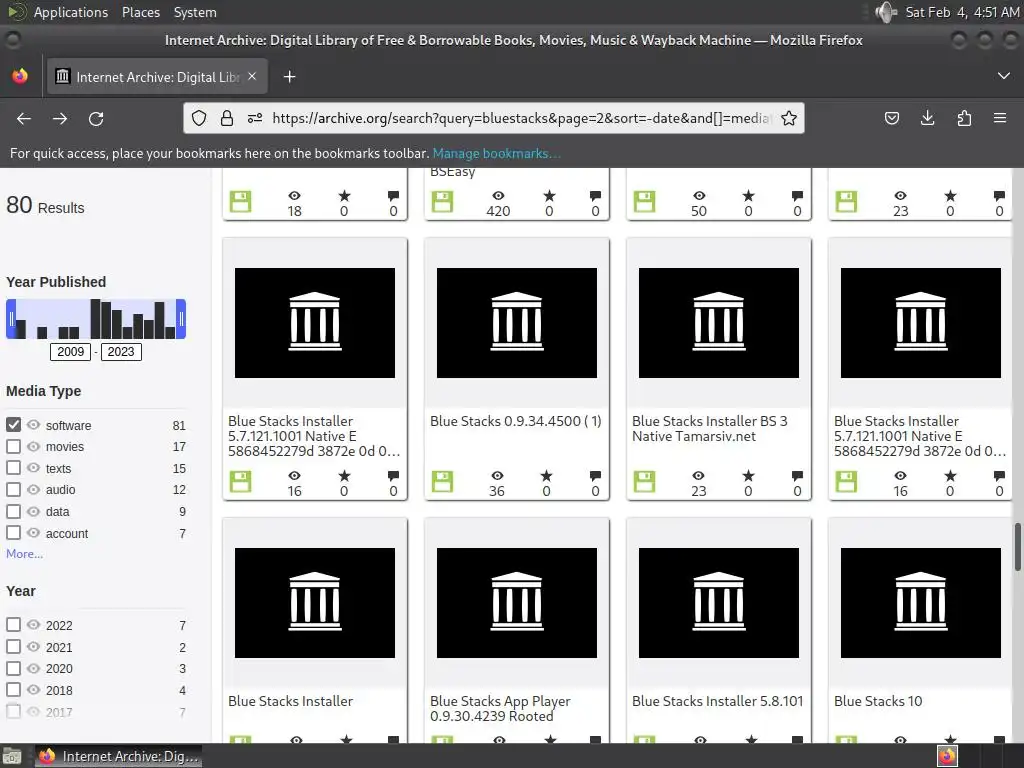
Task: Reload the current page
Action: [96, 119]
